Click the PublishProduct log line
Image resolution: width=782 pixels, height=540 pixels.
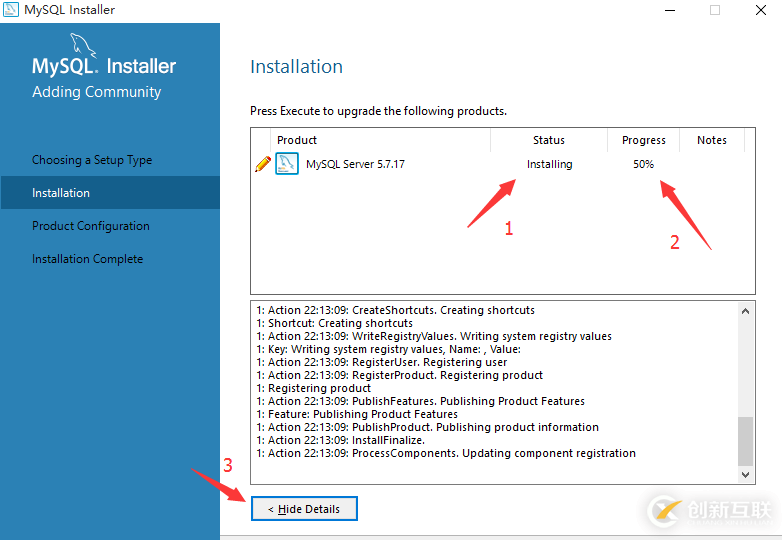pos(427,427)
